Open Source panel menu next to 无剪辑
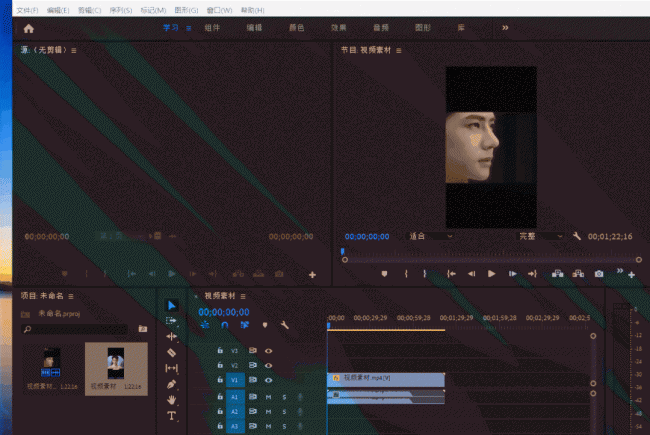The image size is (650, 435). pos(74,51)
